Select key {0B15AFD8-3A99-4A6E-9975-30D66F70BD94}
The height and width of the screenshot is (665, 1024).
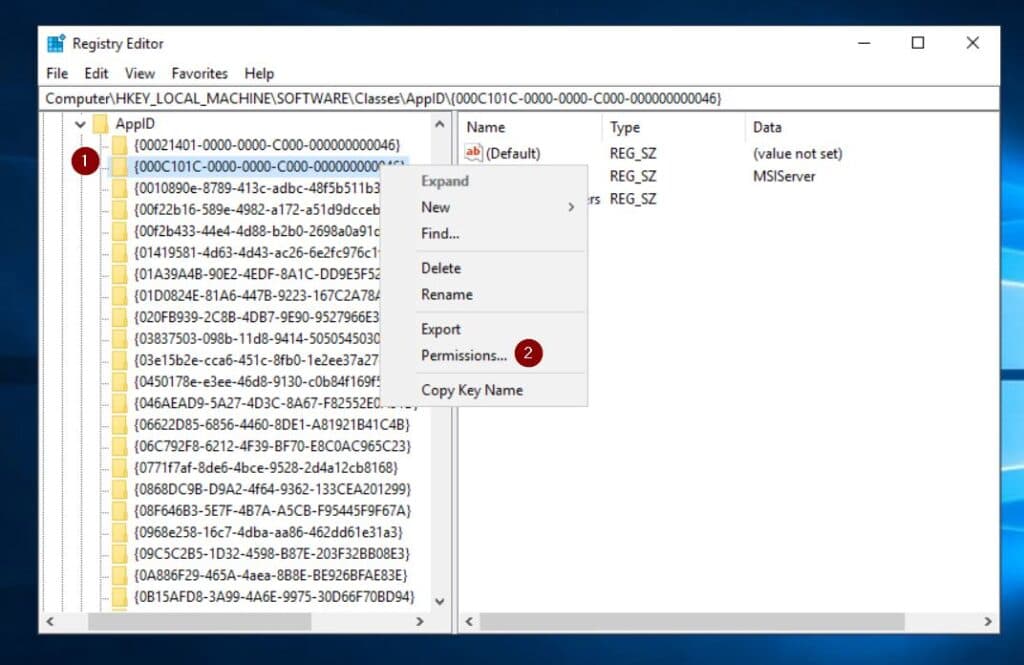[x=274, y=597]
